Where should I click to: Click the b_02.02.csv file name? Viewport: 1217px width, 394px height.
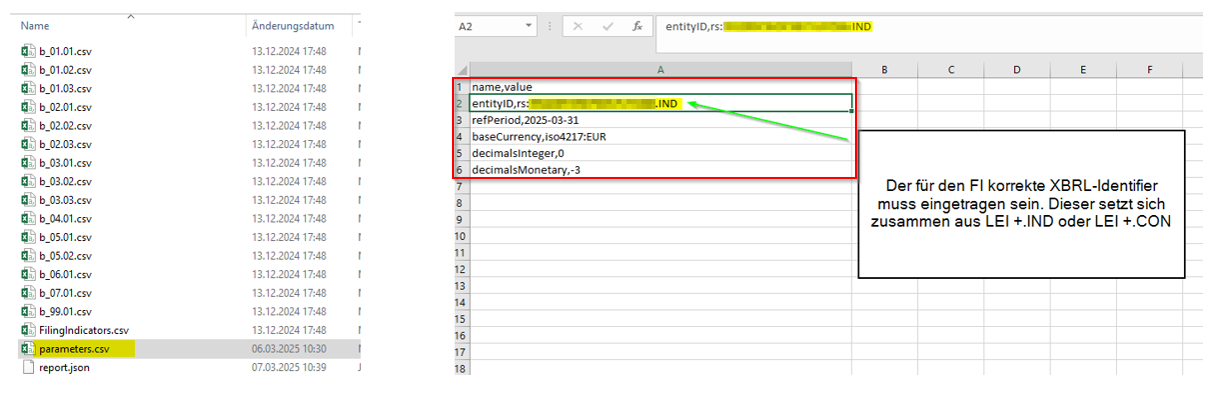[65, 126]
